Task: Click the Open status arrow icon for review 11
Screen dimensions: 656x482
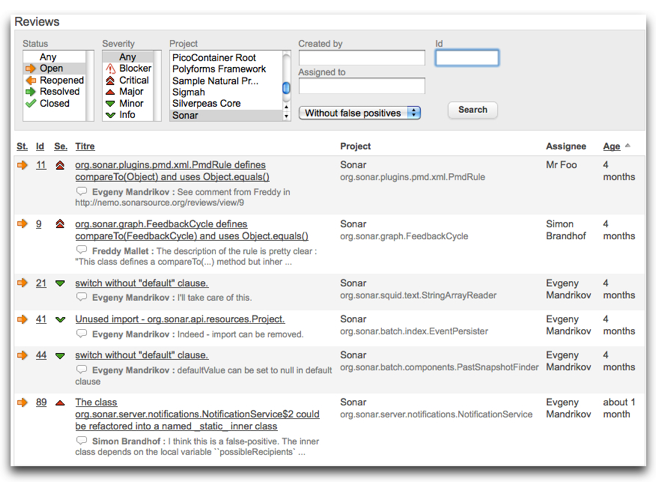Action: (22, 165)
